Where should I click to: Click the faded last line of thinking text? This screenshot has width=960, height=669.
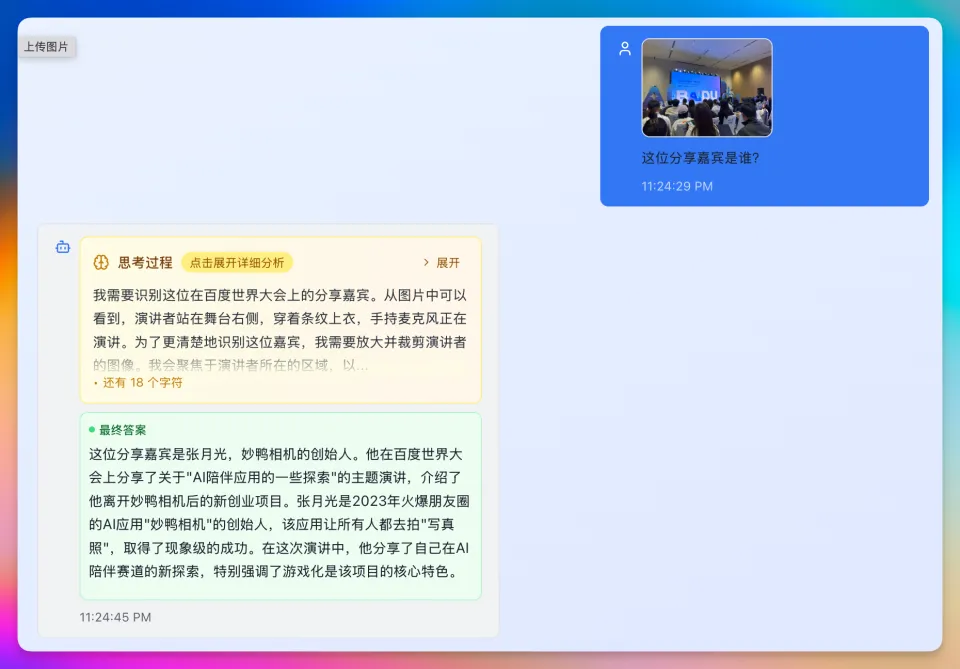point(230,365)
